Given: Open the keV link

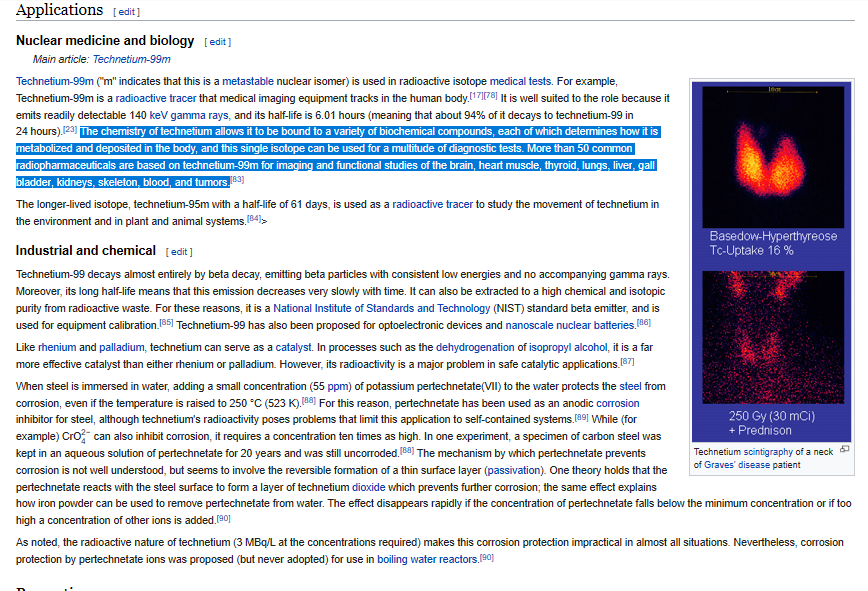Looking at the screenshot, I should 158,115.
